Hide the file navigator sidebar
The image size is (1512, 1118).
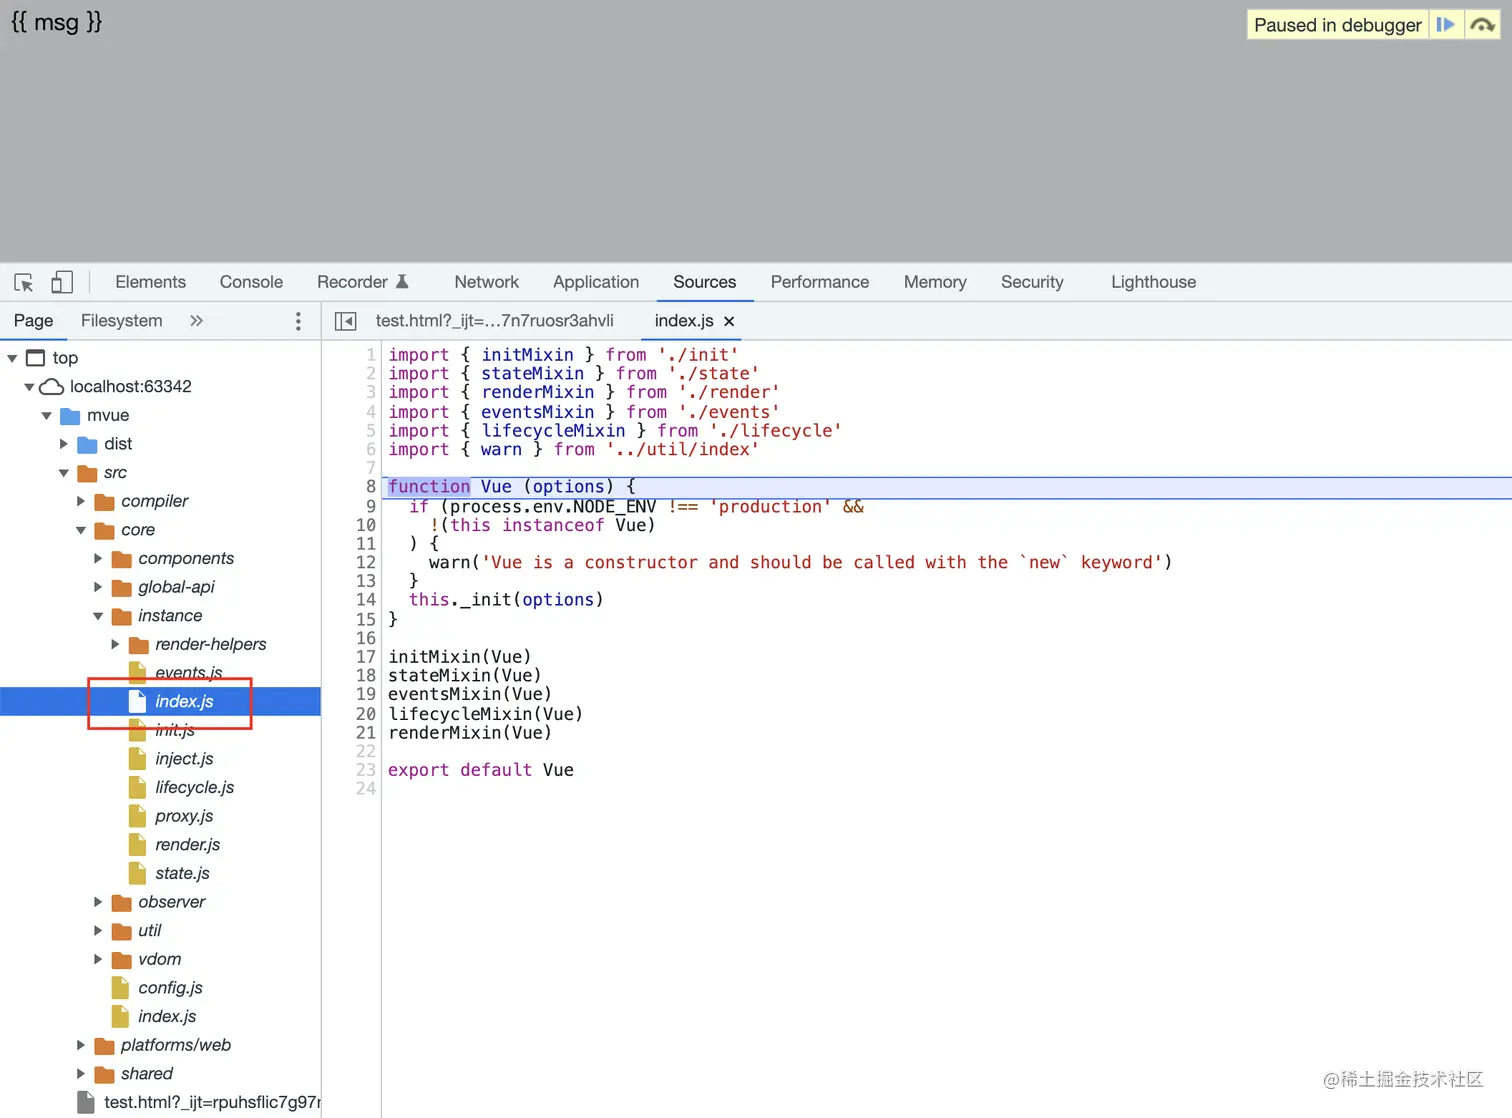coord(345,321)
